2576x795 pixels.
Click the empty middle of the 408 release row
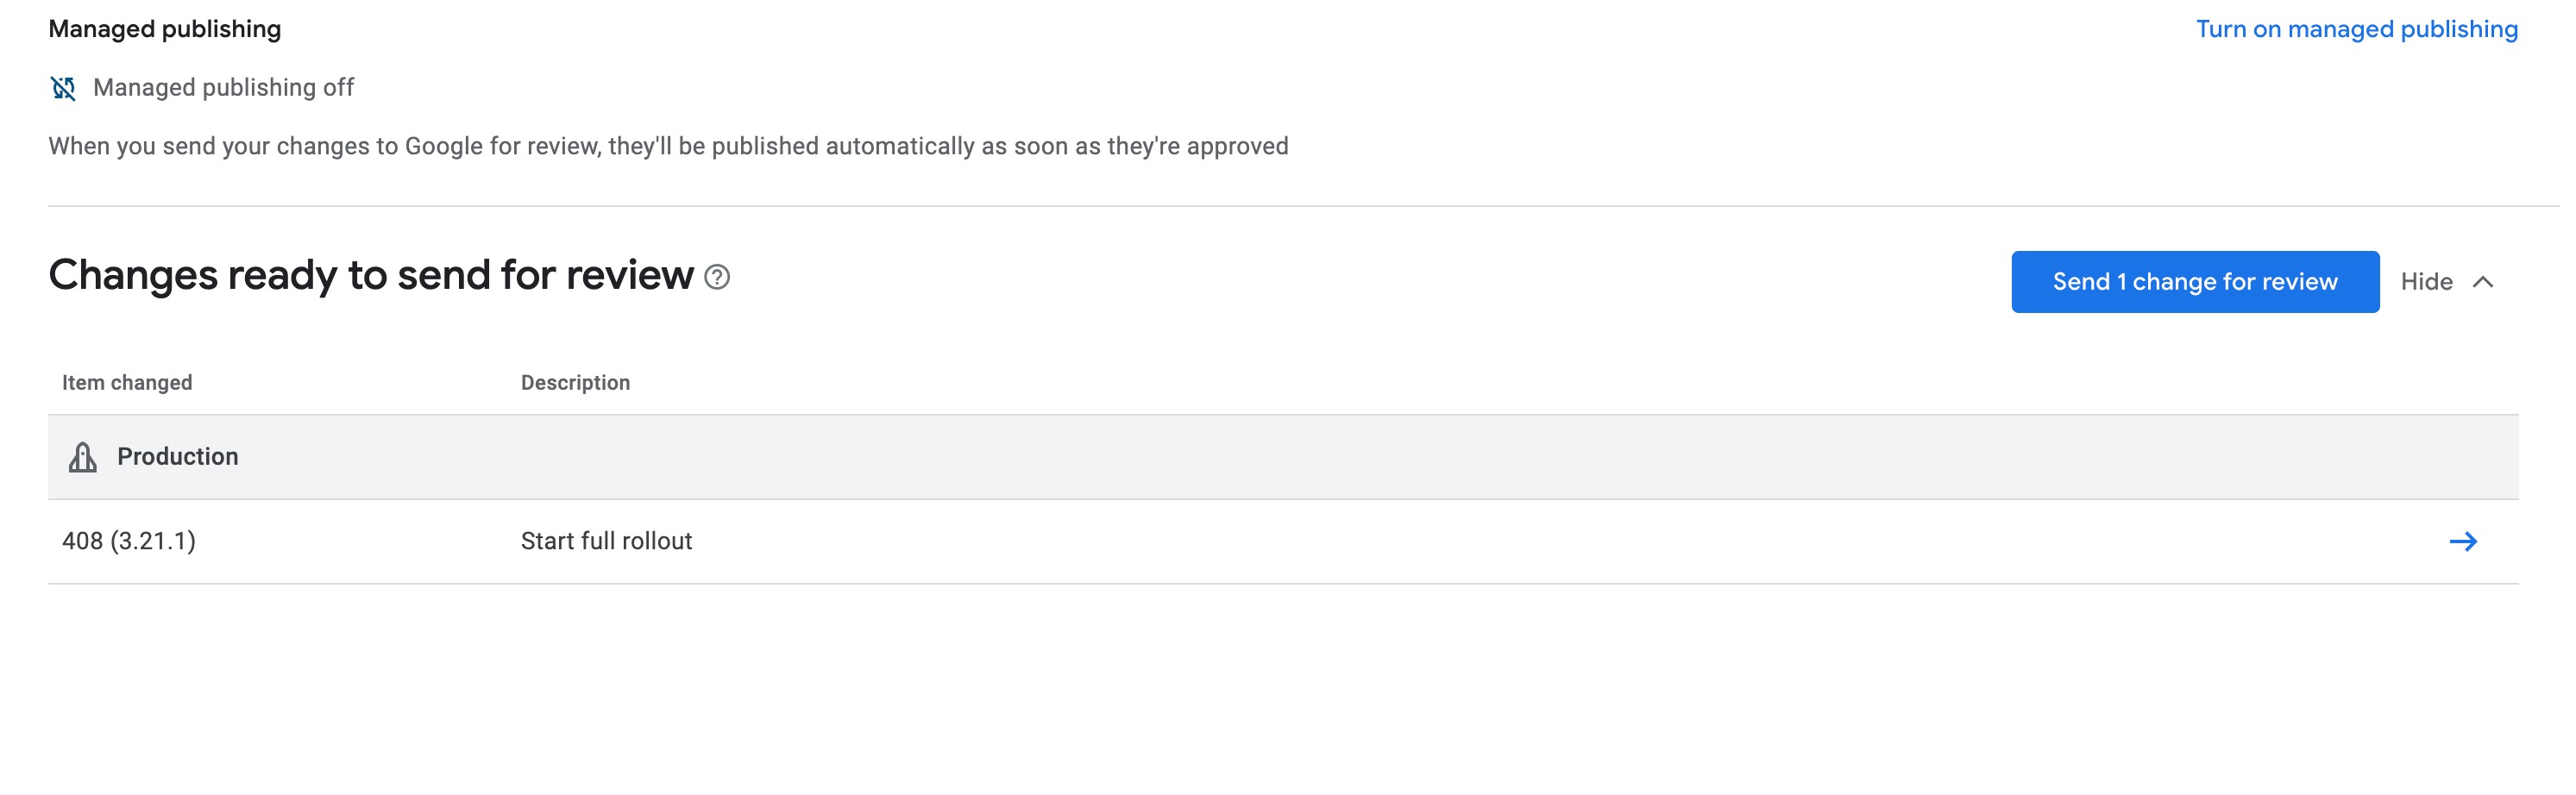click(1500, 541)
